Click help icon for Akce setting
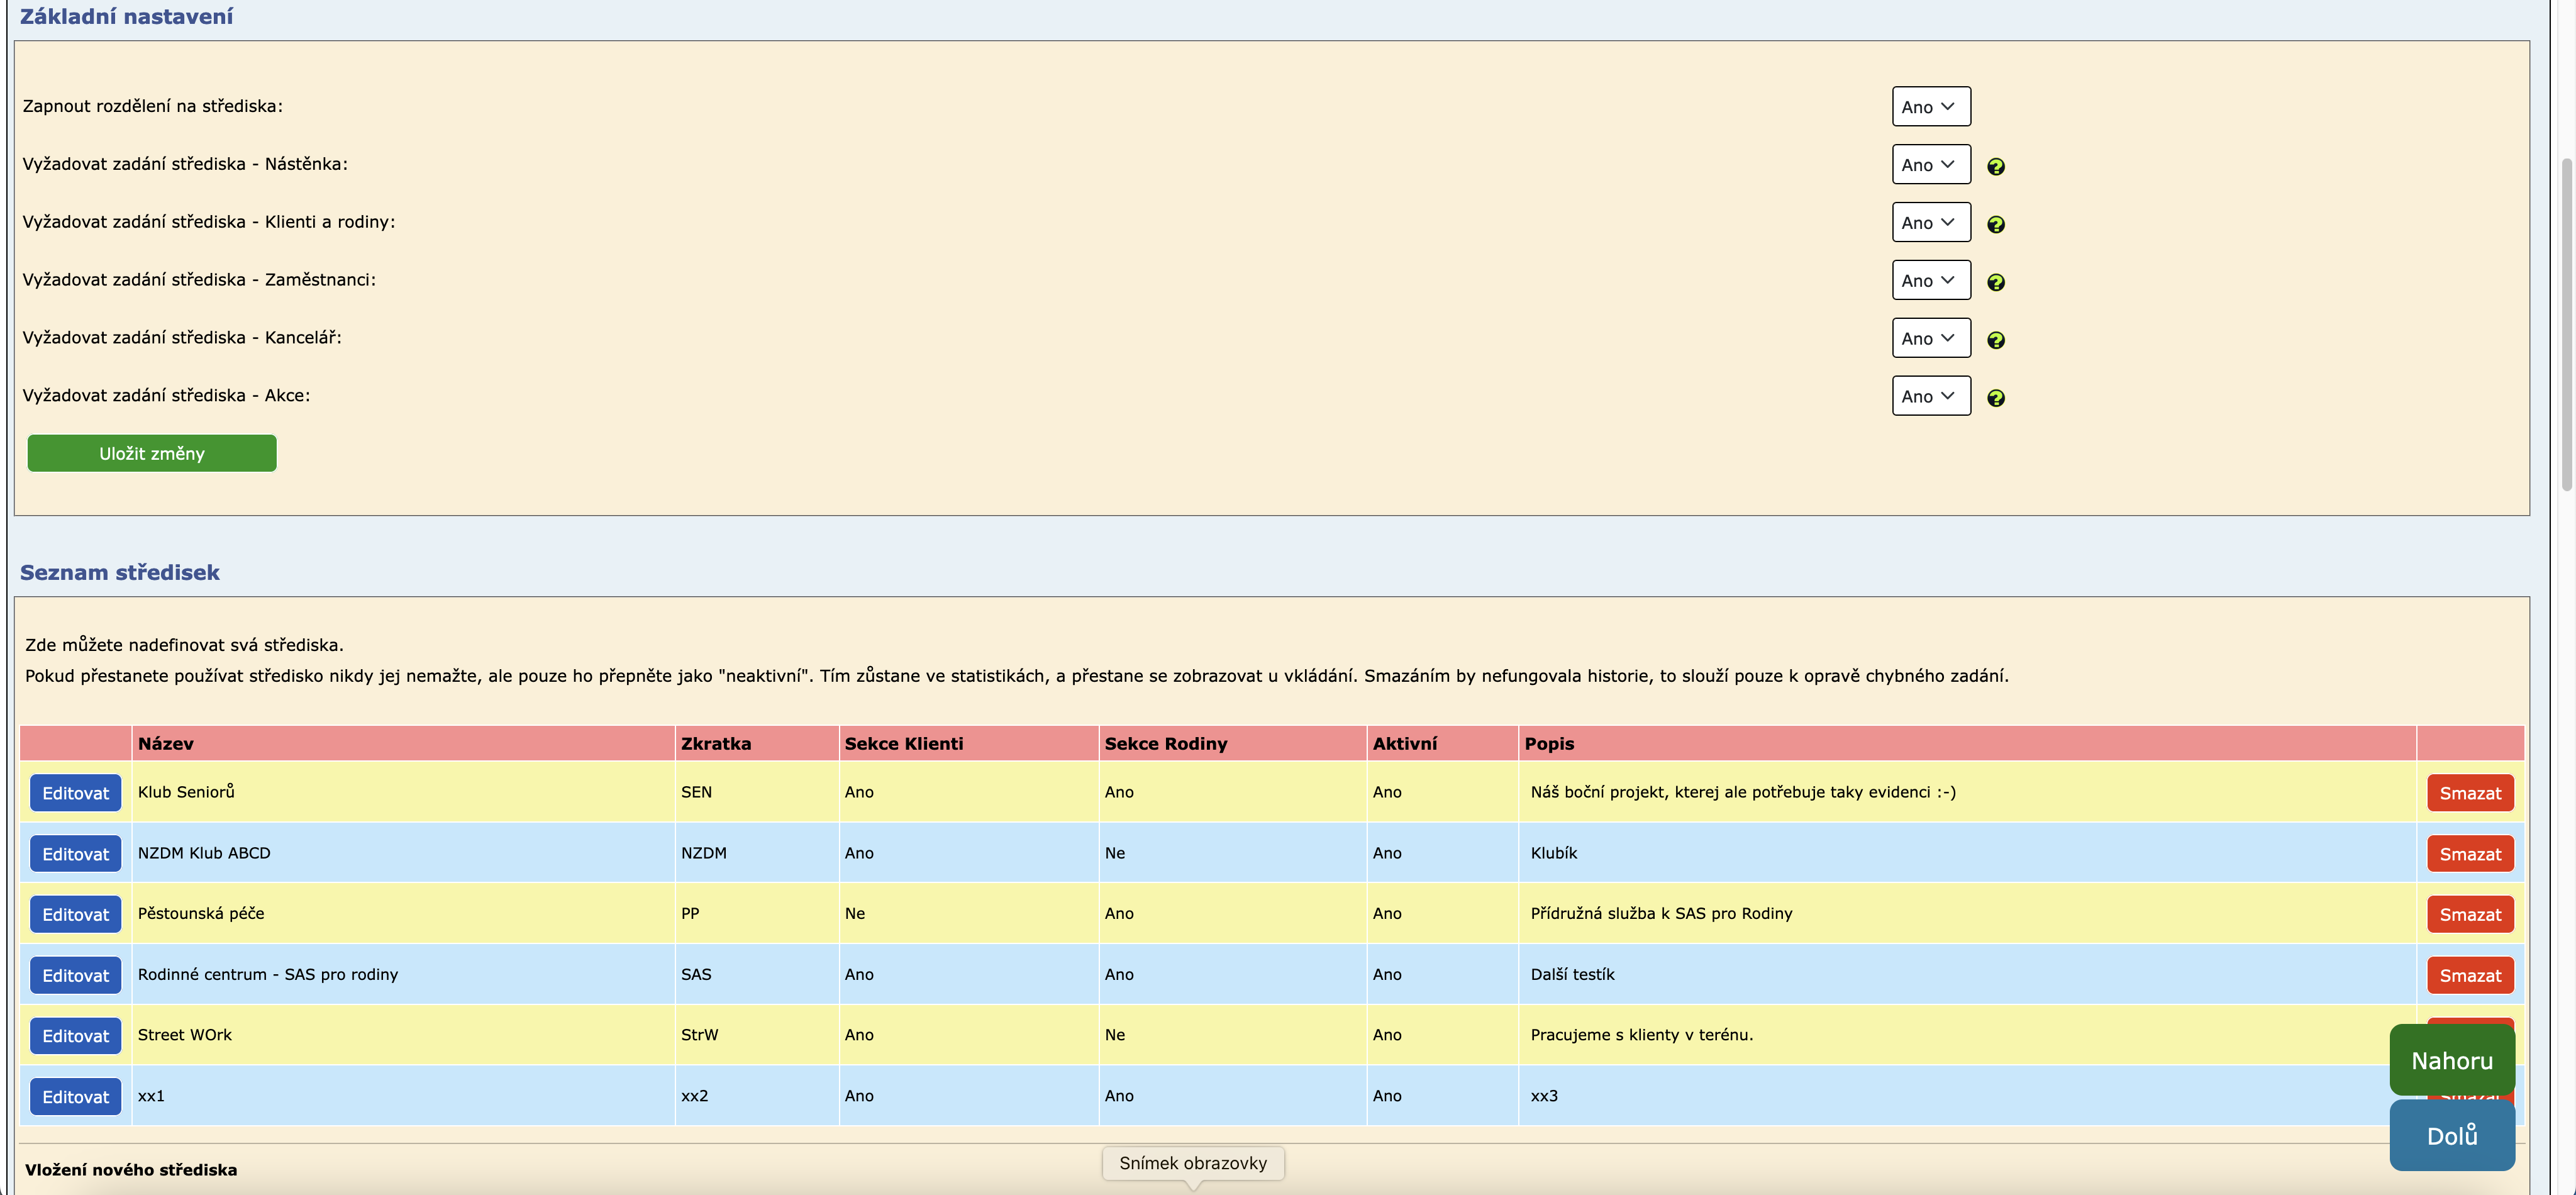Viewport: 2576px width, 1195px height. 1995,398
